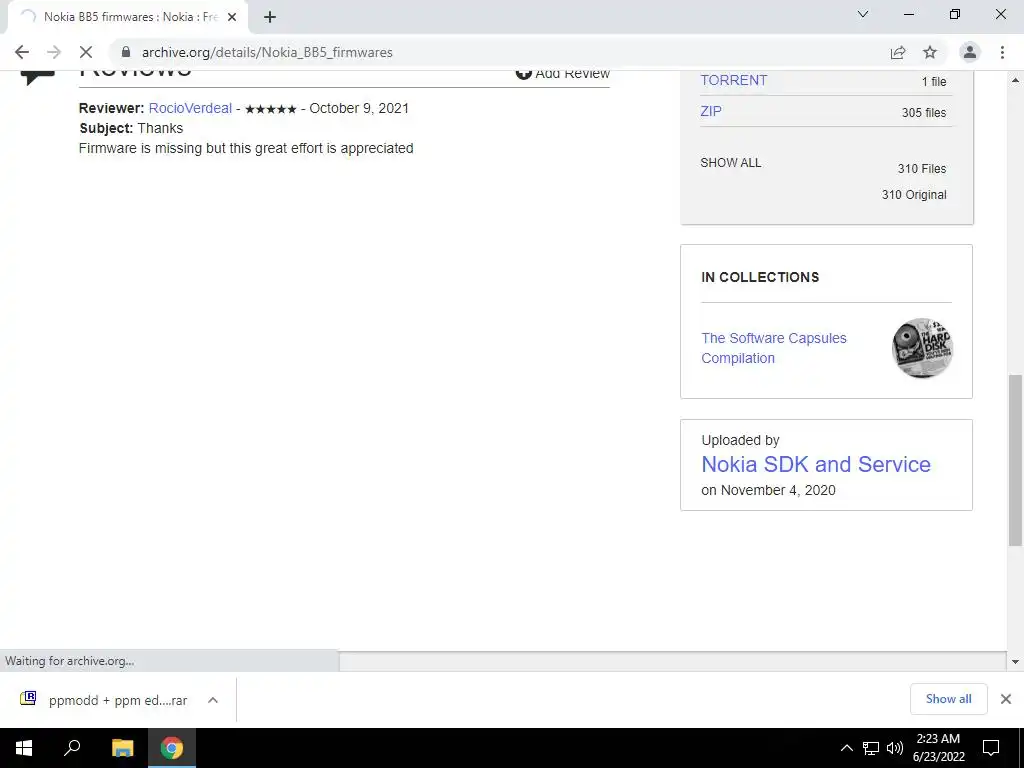Open the taskbar clock and date
The height and width of the screenshot is (768, 1024).
point(938,748)
